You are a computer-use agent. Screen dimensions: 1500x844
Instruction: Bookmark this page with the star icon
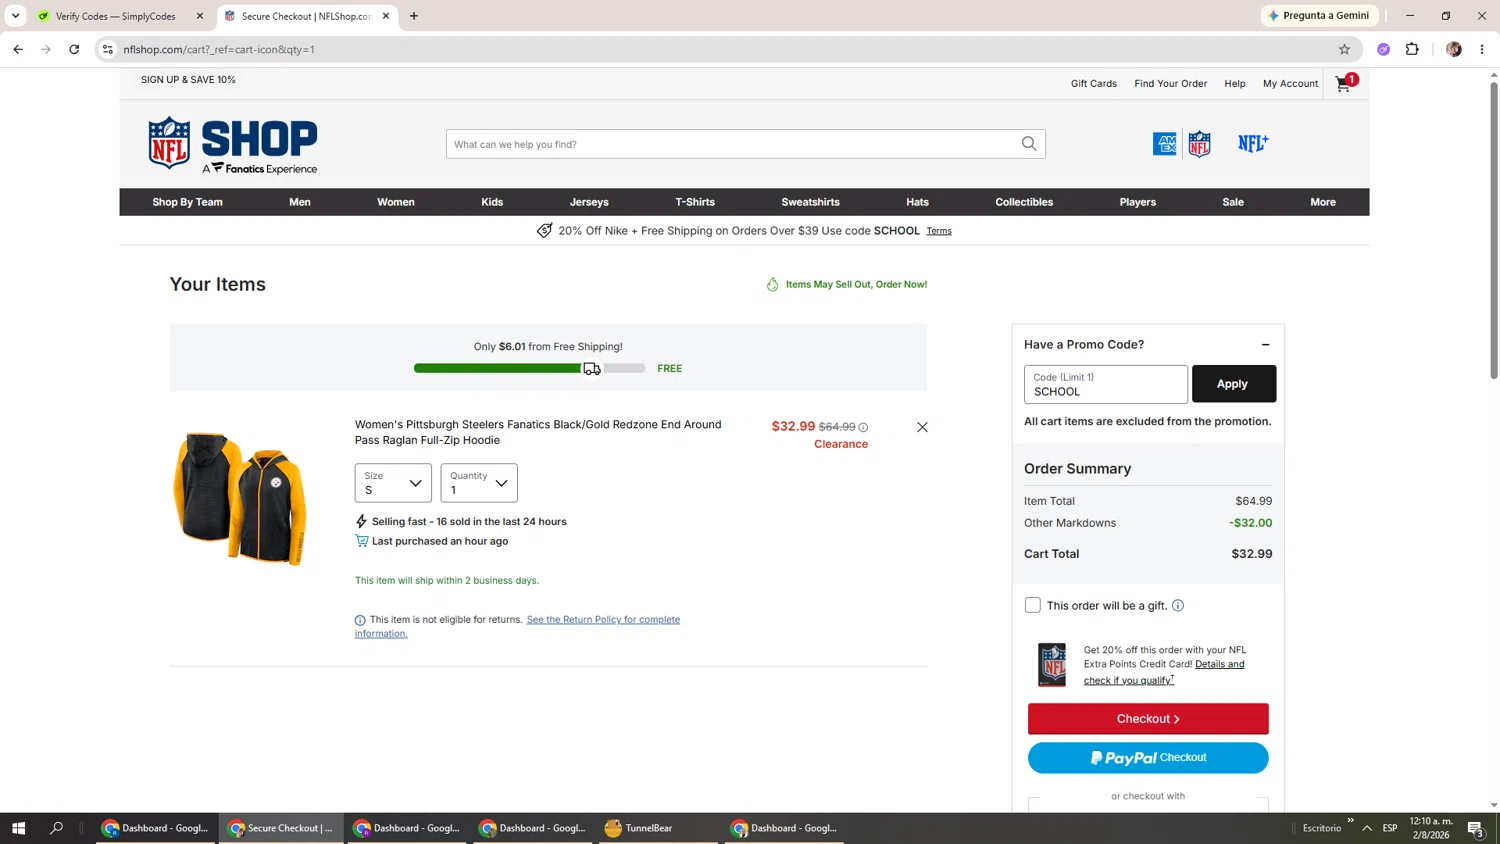click(1344, 49)
